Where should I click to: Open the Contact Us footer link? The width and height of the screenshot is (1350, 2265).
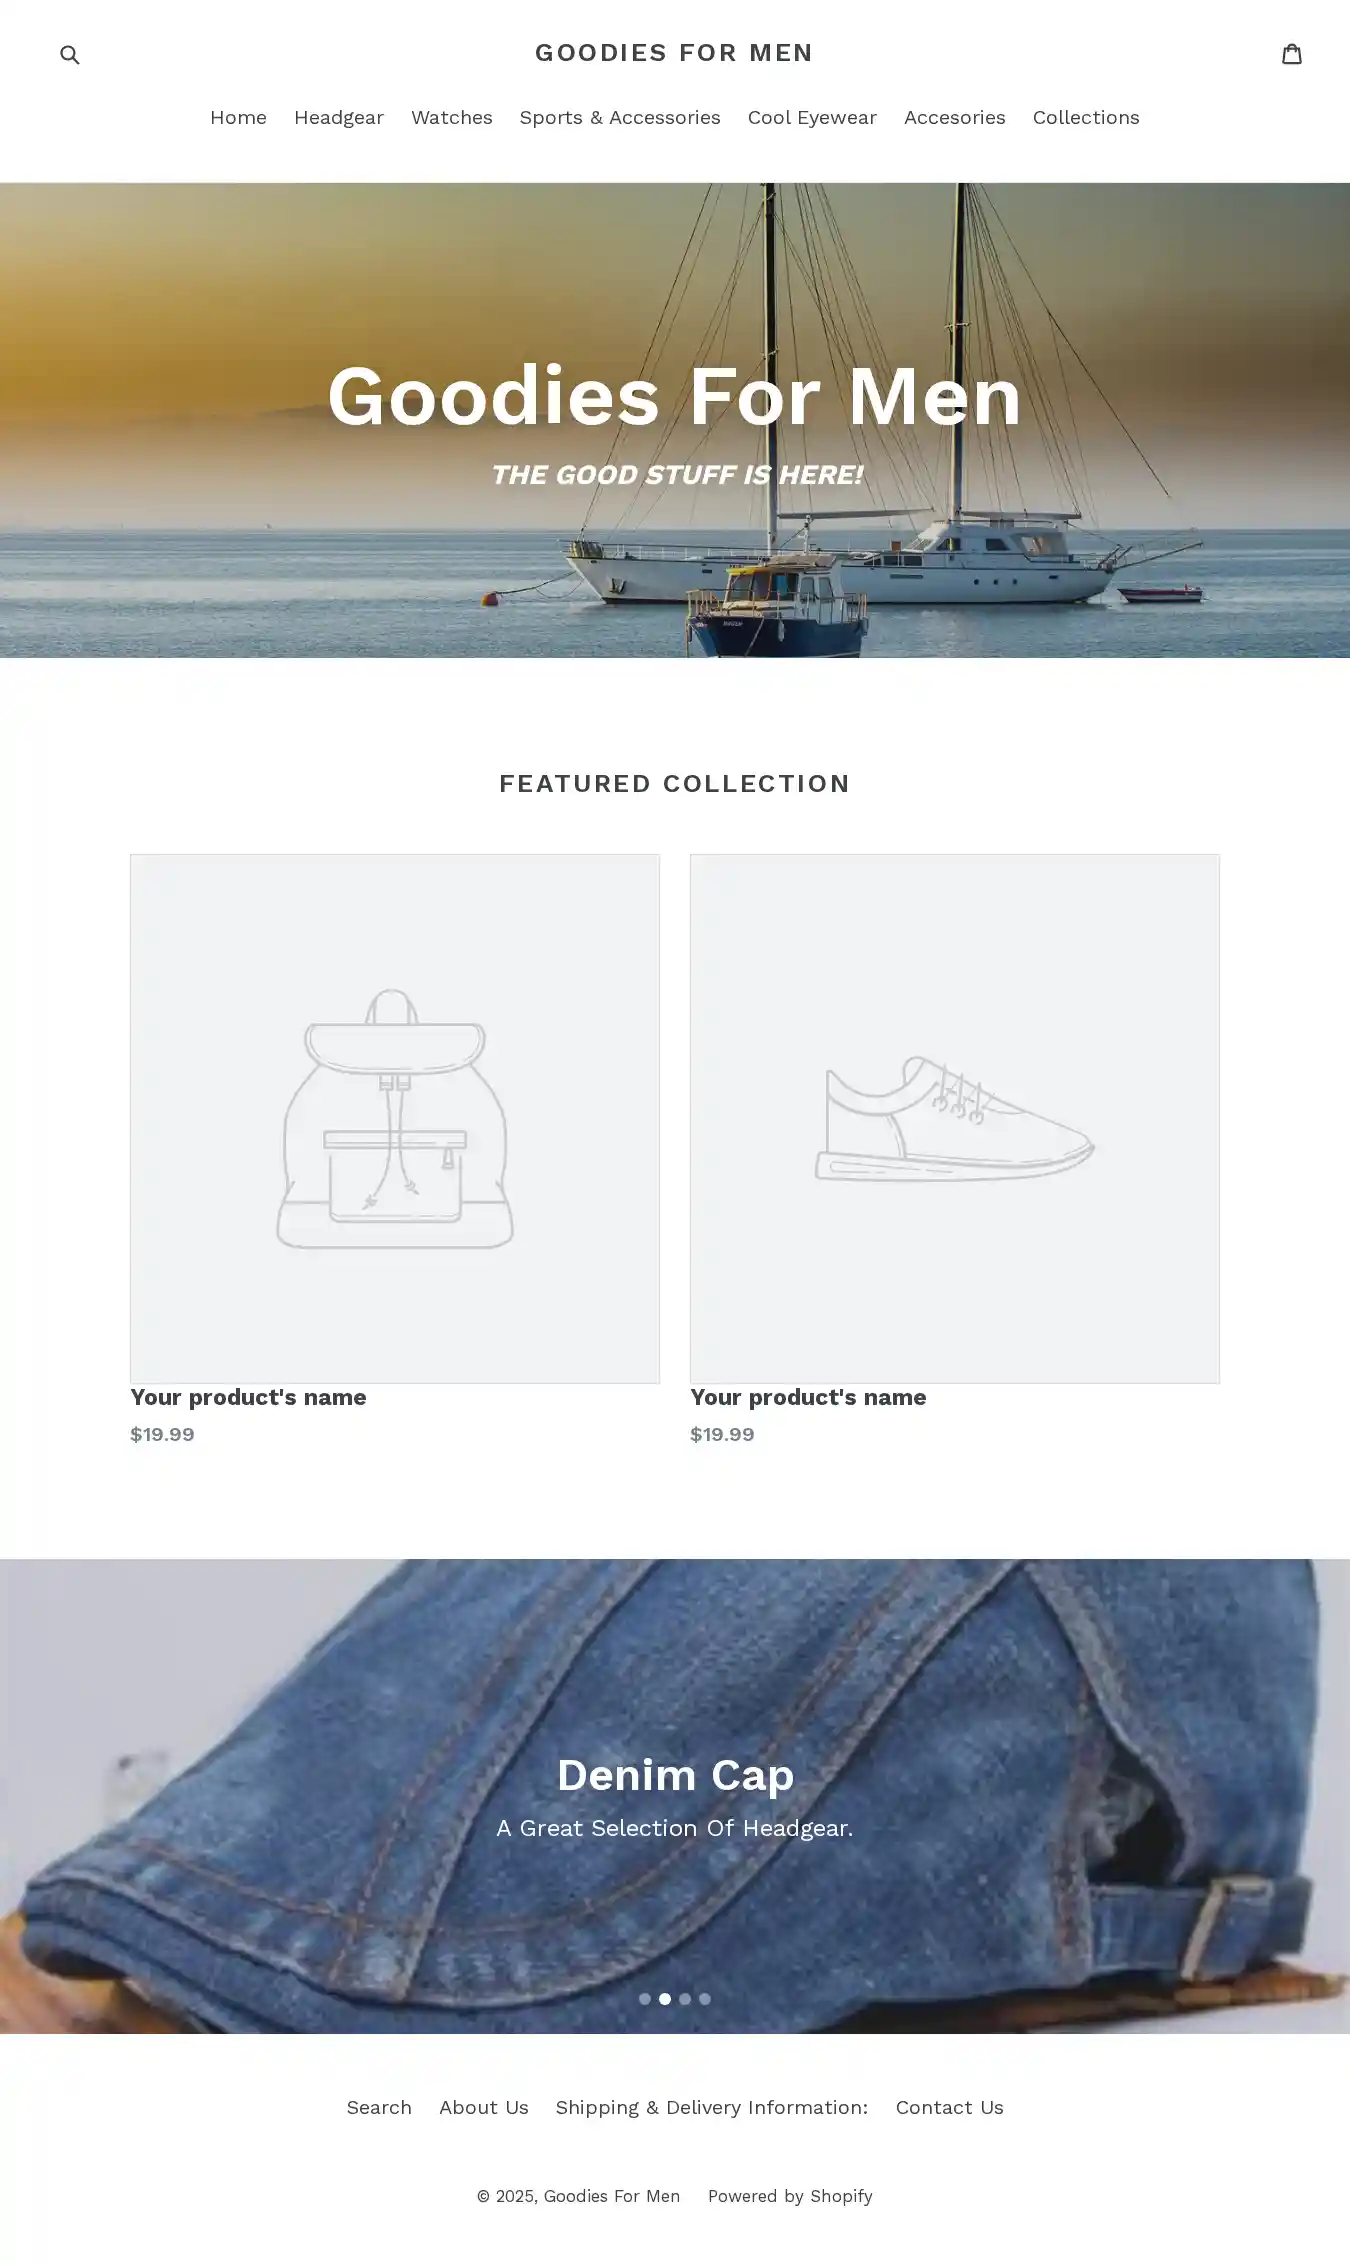950,2107
